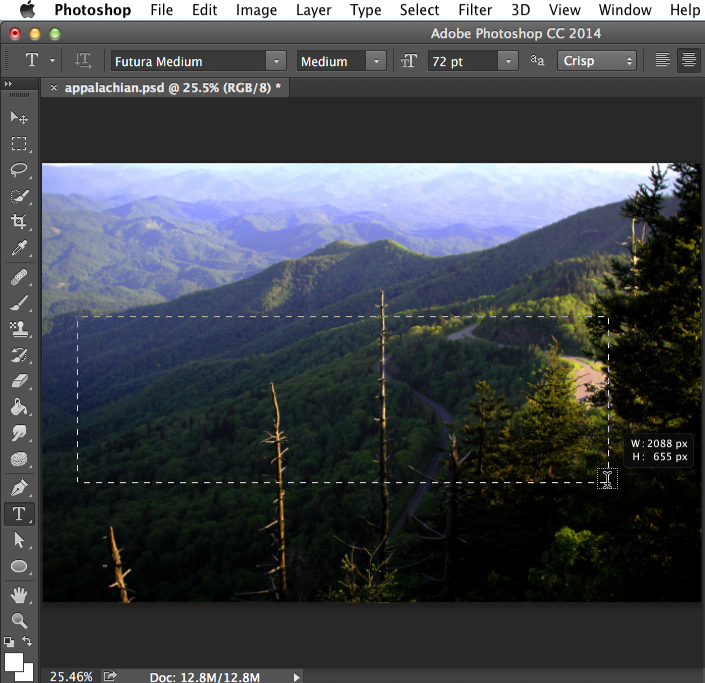Select the Paint Bucket tool
This screenshot has width=705, height=683.
pos(19,408)
